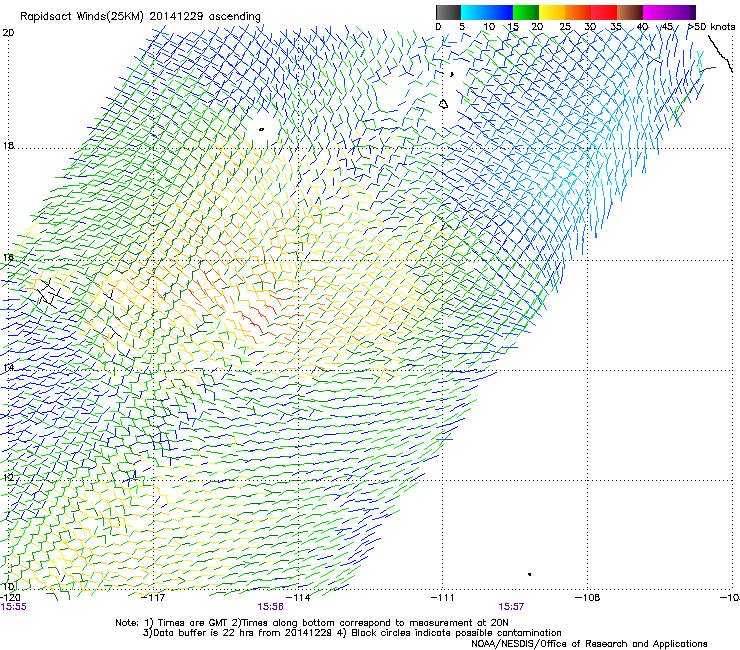Screen dimensions: 740x650
Task: Click the longitude label '-108'
Action: [x=588, y=598]
